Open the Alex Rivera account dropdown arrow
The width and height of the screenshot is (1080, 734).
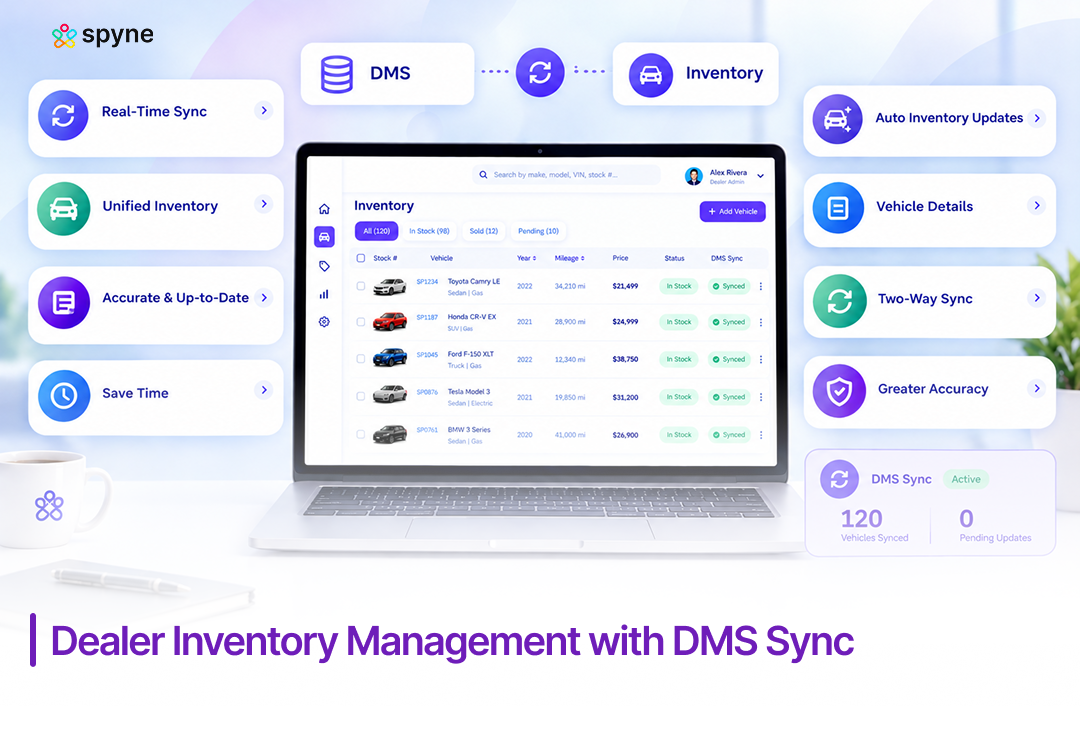(x=760, y=176)
